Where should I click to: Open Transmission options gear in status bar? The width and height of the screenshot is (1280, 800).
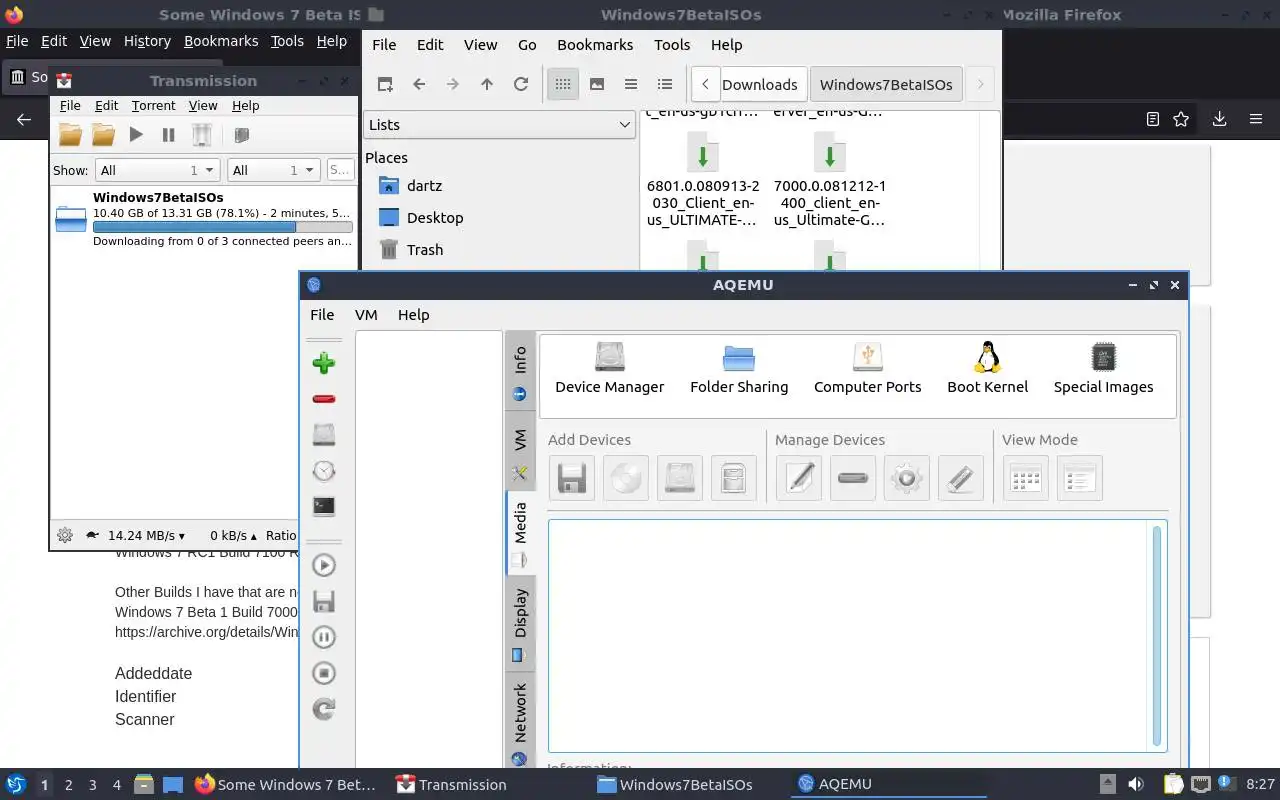[65, 535]
